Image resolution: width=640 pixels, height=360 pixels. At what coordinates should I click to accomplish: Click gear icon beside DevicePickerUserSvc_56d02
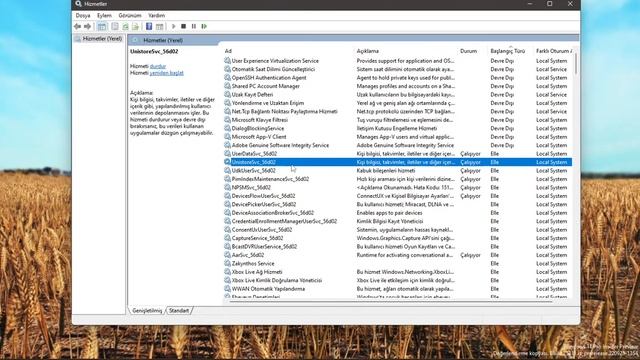tap(227, 204)
